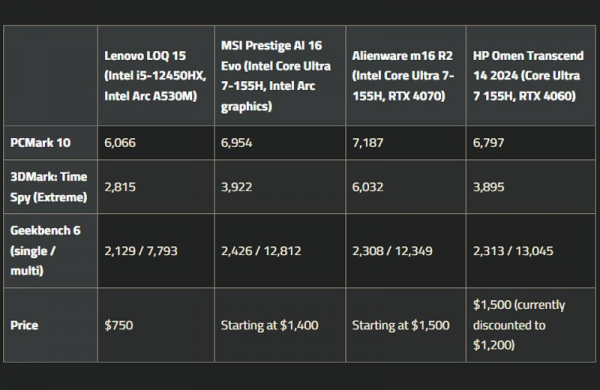Image resolution: width=600 pixels, height=390 pixels.
Task: Select the HP Omen Transcend 14 header
Action: [528, 76]
